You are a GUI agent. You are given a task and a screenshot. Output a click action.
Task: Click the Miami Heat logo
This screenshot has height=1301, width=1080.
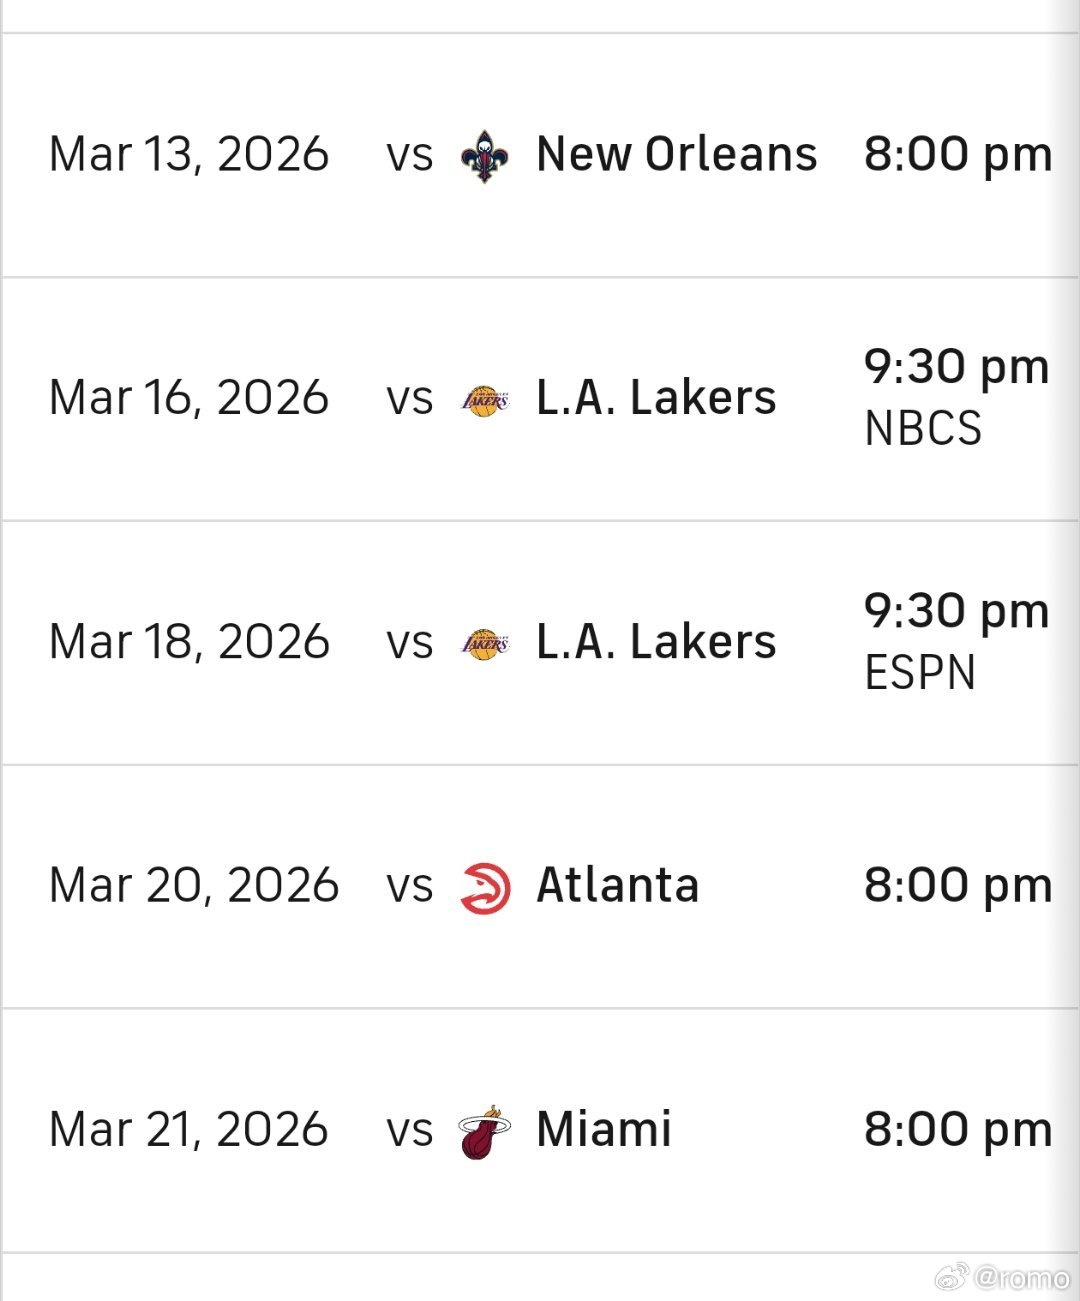pos(485,1132)
